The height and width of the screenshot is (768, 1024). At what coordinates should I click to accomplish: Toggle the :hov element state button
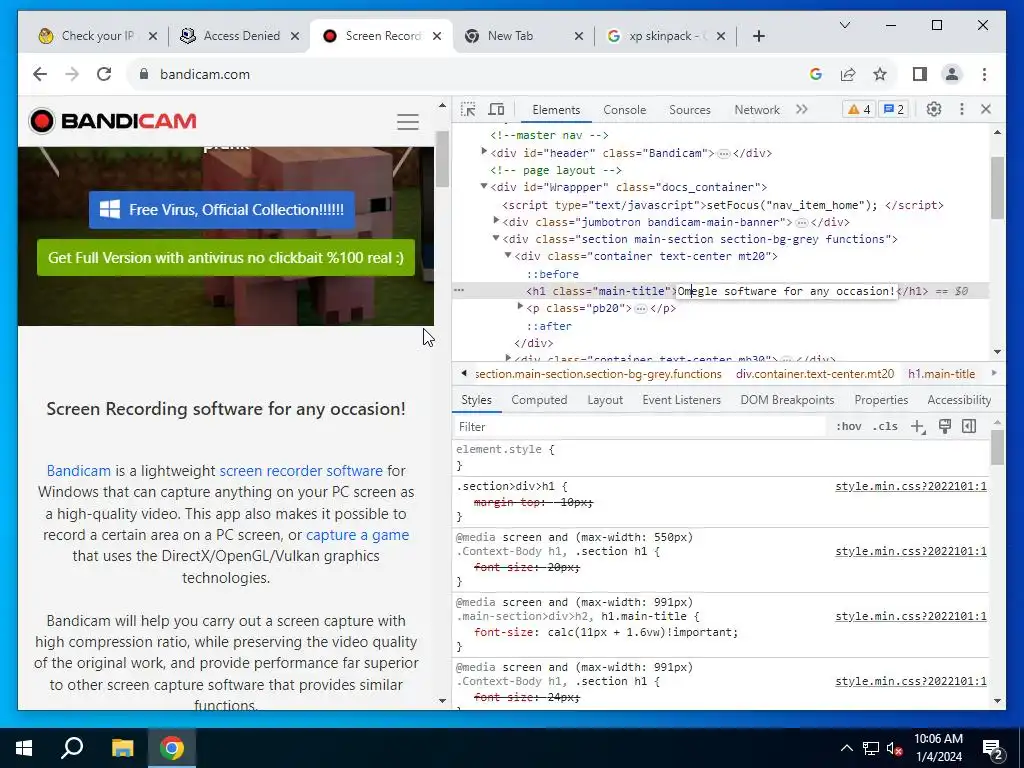pos(848,426)
